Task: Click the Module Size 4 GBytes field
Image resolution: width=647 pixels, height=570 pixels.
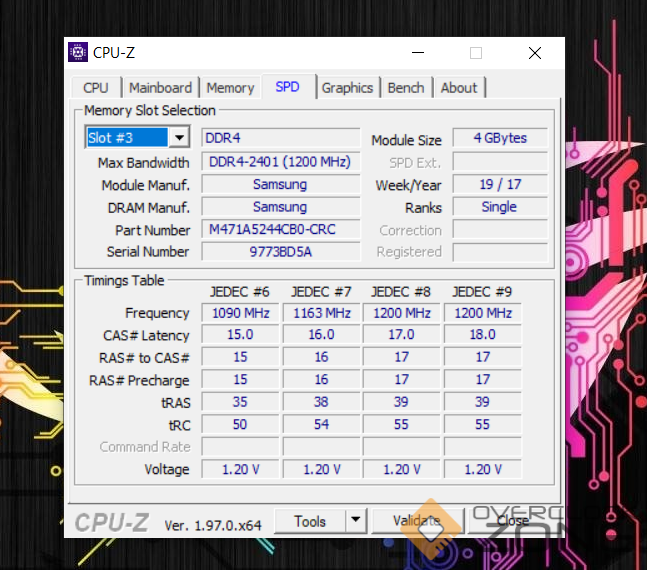Action: coord(499,138)
